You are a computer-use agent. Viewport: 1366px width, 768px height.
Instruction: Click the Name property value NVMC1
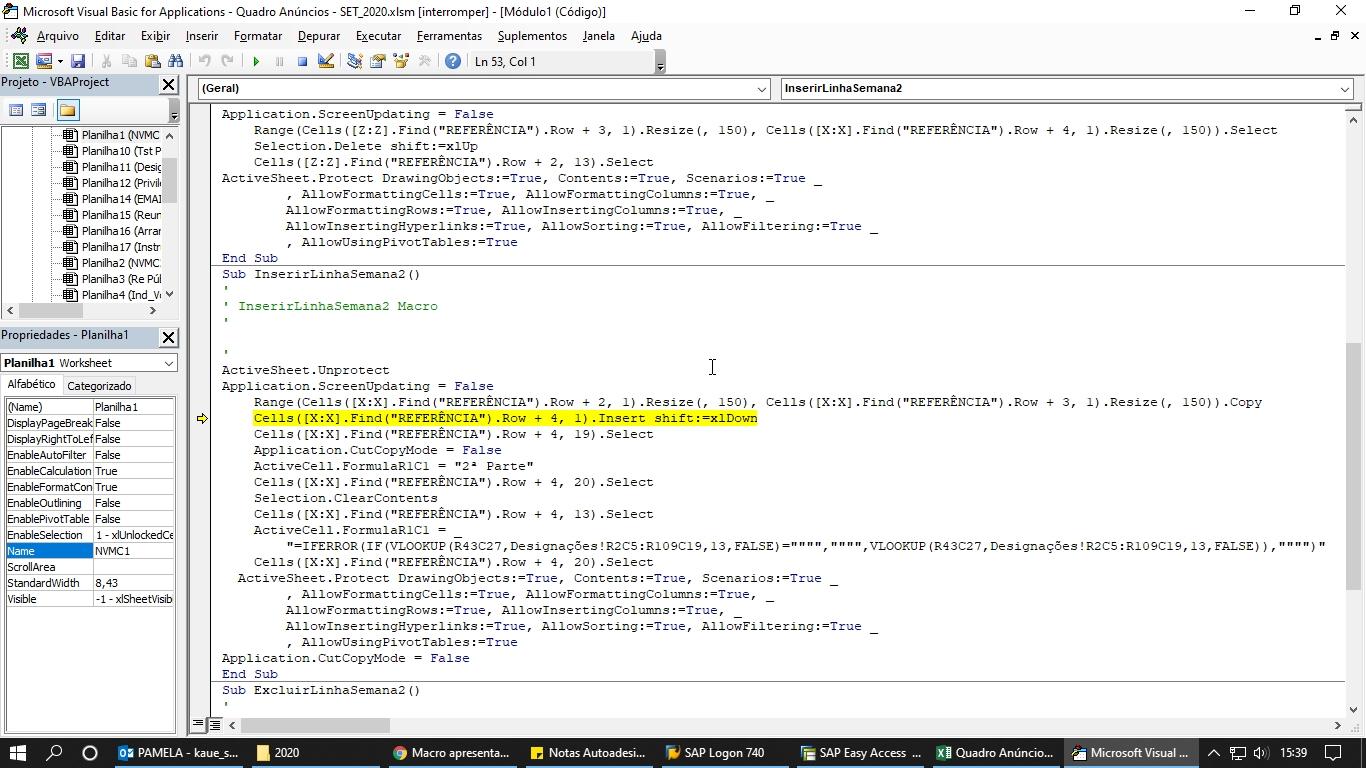pyautogui.click(x=133, y=551)
